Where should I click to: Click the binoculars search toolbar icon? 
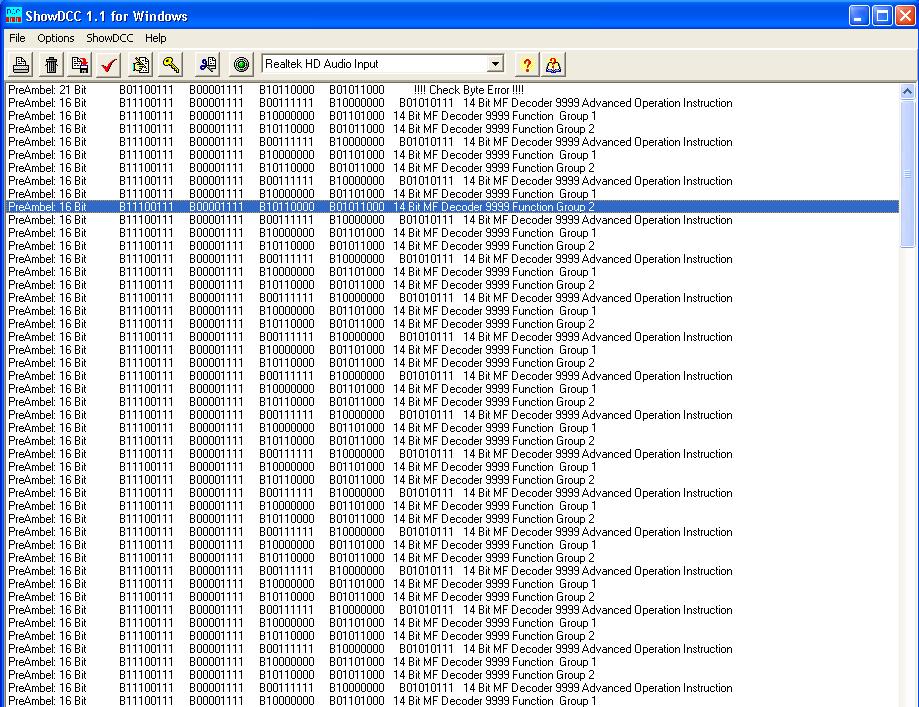click(x=207, y=65)
